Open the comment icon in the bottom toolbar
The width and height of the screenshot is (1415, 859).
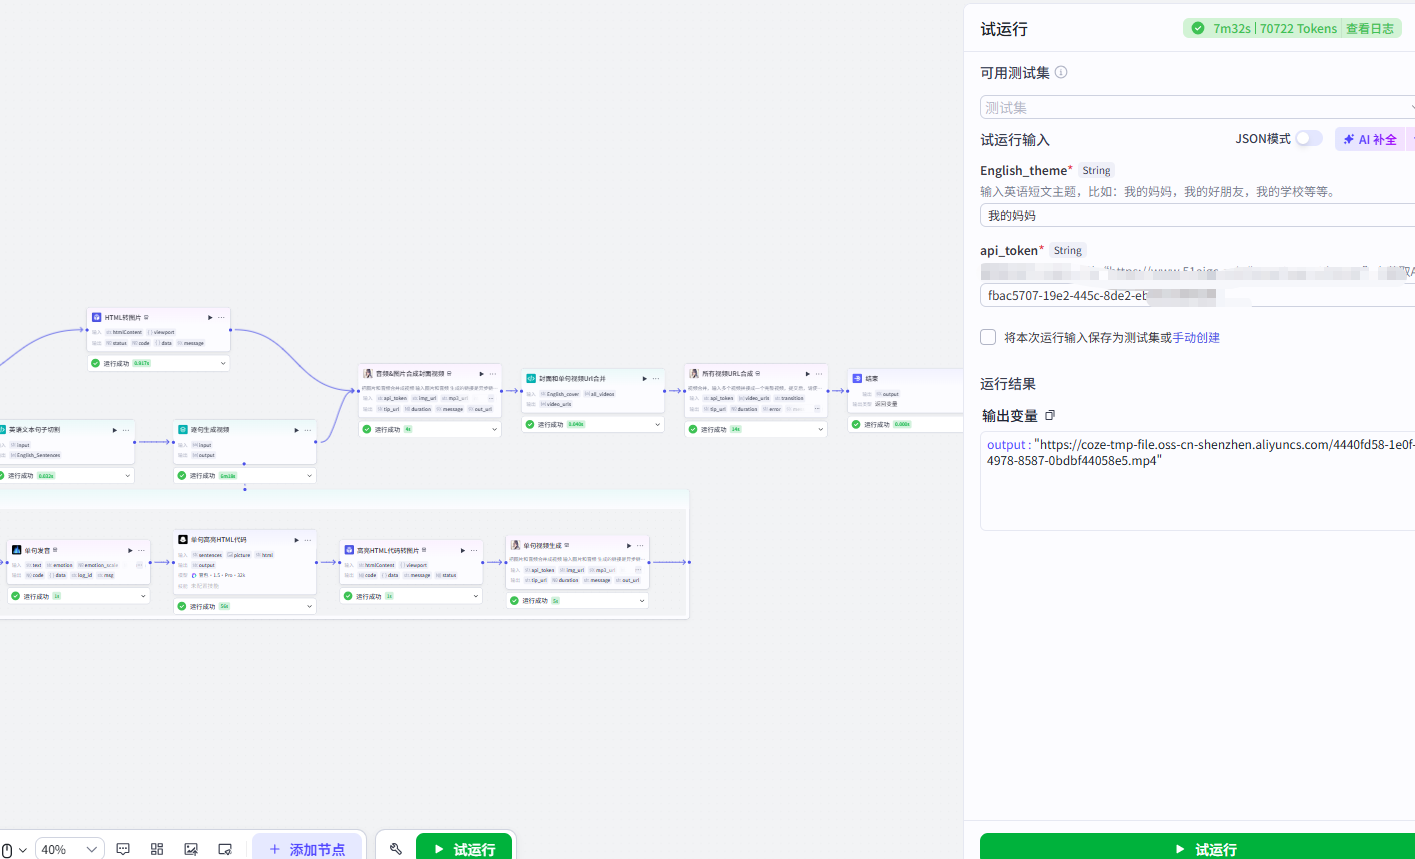point(123,849)
